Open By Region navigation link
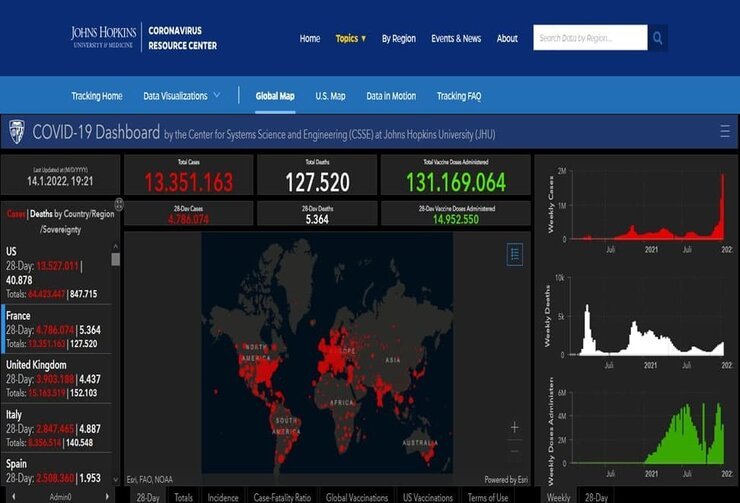The image size is (740, 503). click(x=399, y=39)
